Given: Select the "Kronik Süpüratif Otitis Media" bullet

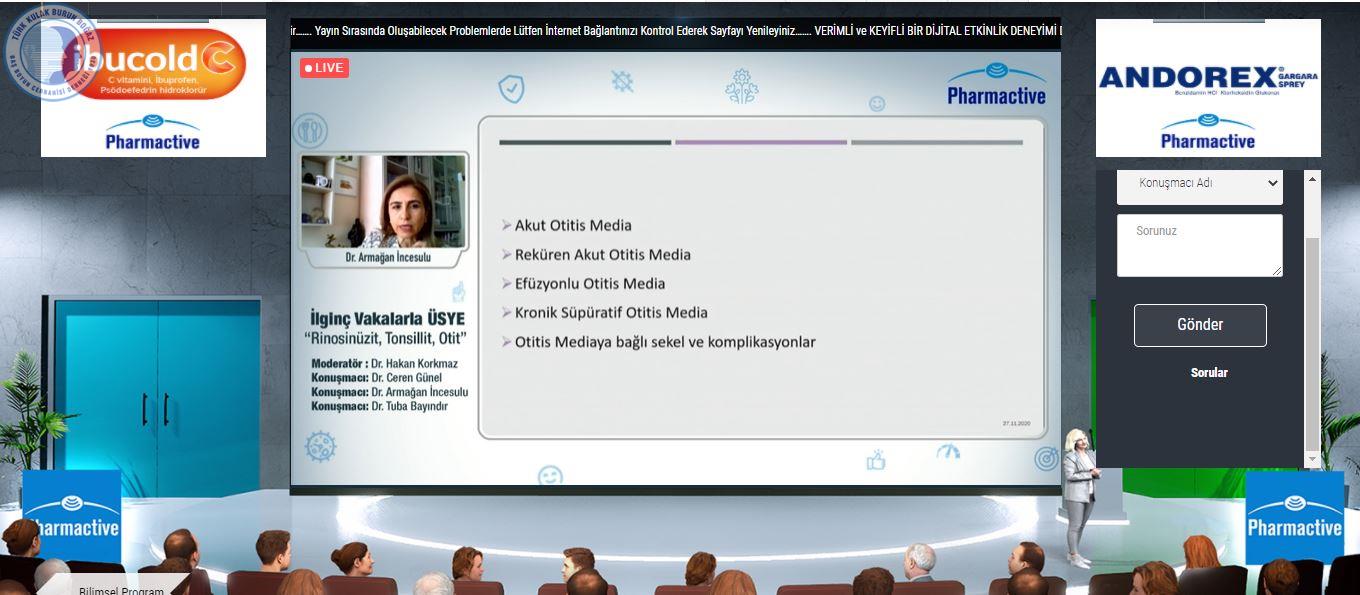Looking at the screenshot, I should (x=611, y=313).
